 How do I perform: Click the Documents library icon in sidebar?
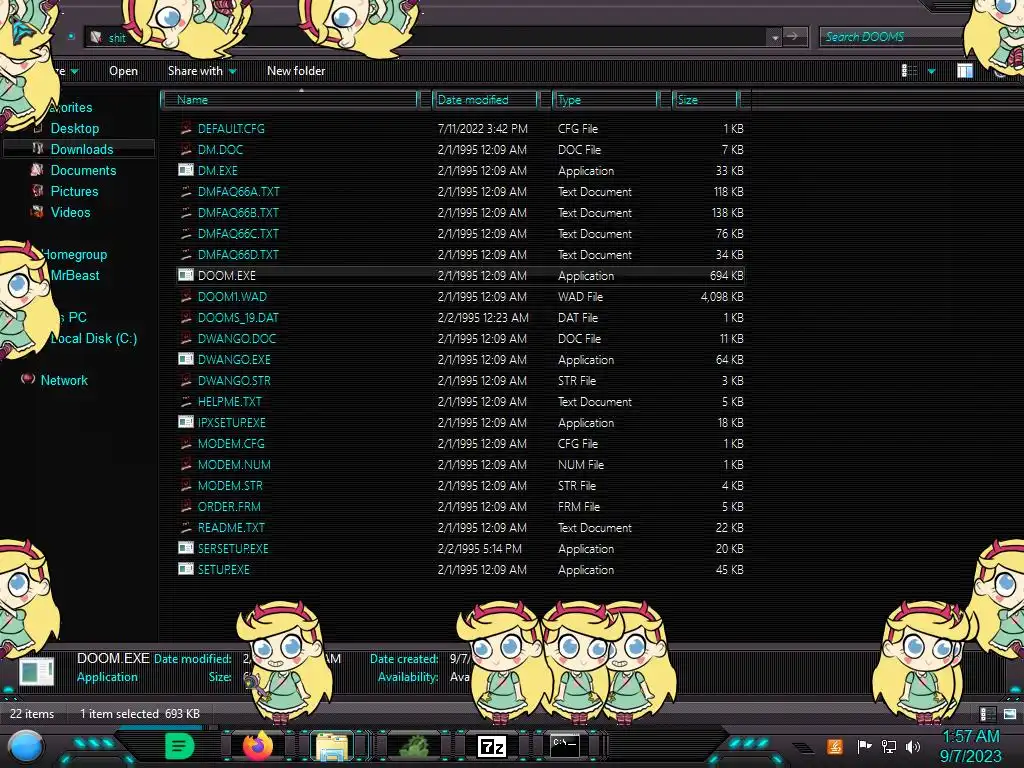click(37, 170)
